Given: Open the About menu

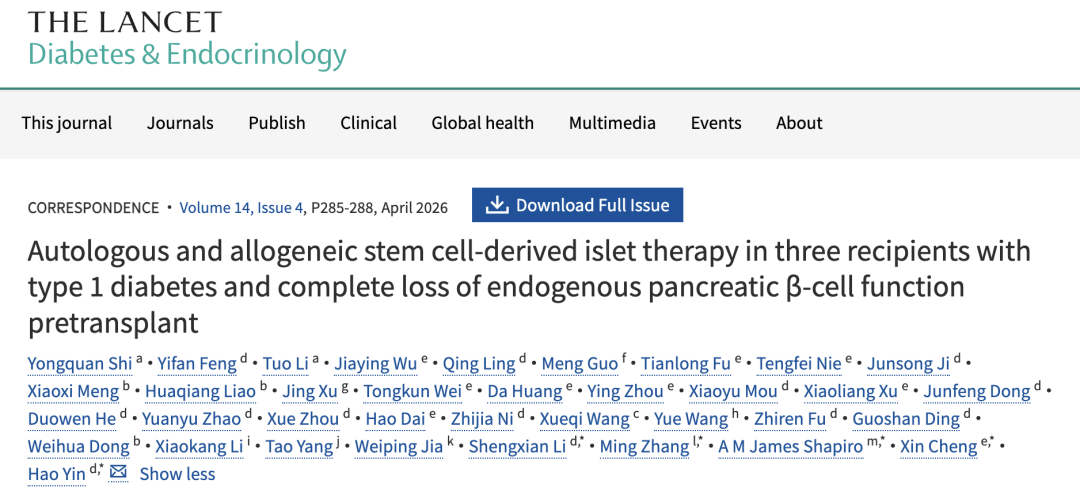Looking at the screenshot, I should (799, 123).
